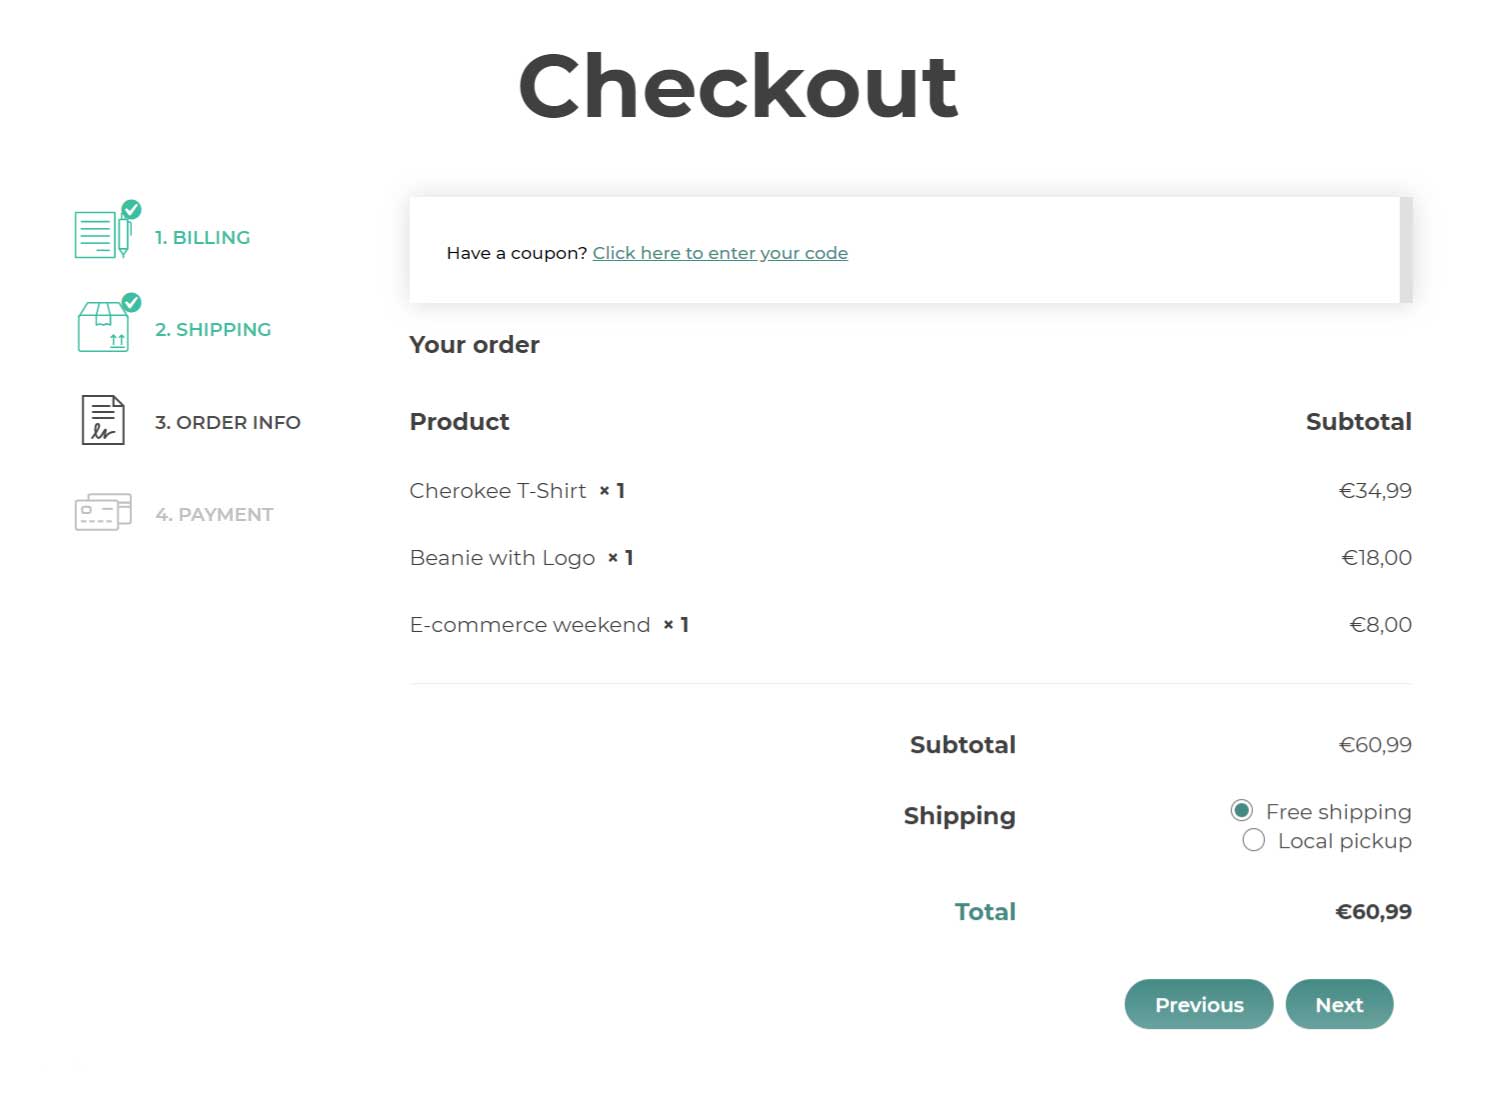Click the Checkout page heading
The height and width of the screenshot is (1099, 1496).
pos(738,87)
